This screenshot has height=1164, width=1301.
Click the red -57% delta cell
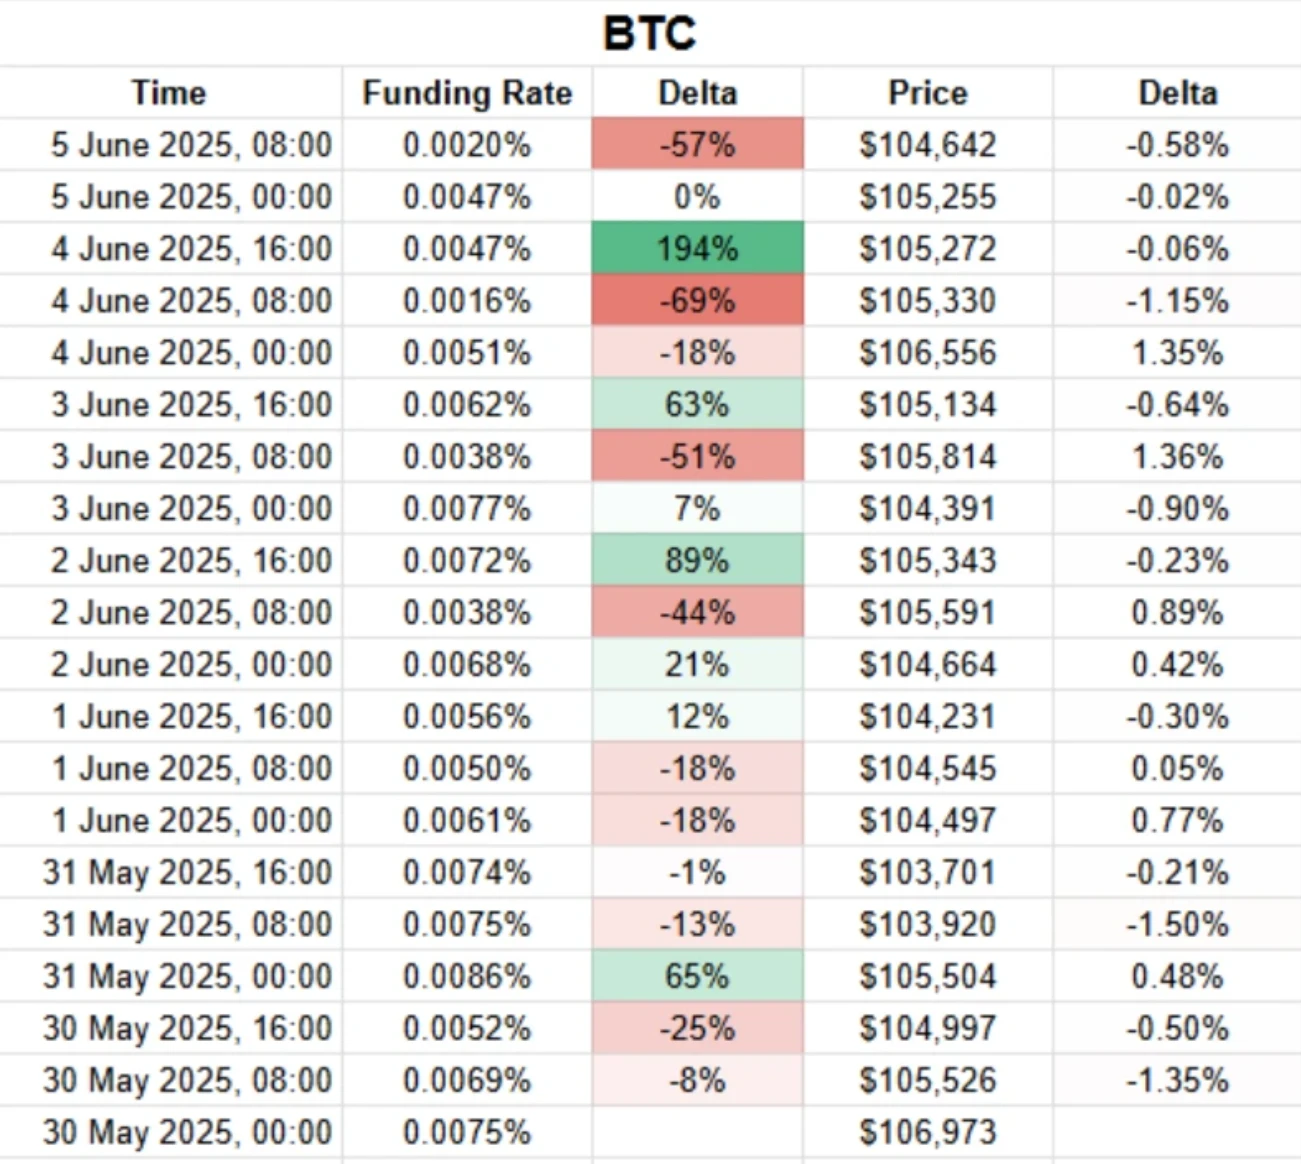click(x=697, y=145)
